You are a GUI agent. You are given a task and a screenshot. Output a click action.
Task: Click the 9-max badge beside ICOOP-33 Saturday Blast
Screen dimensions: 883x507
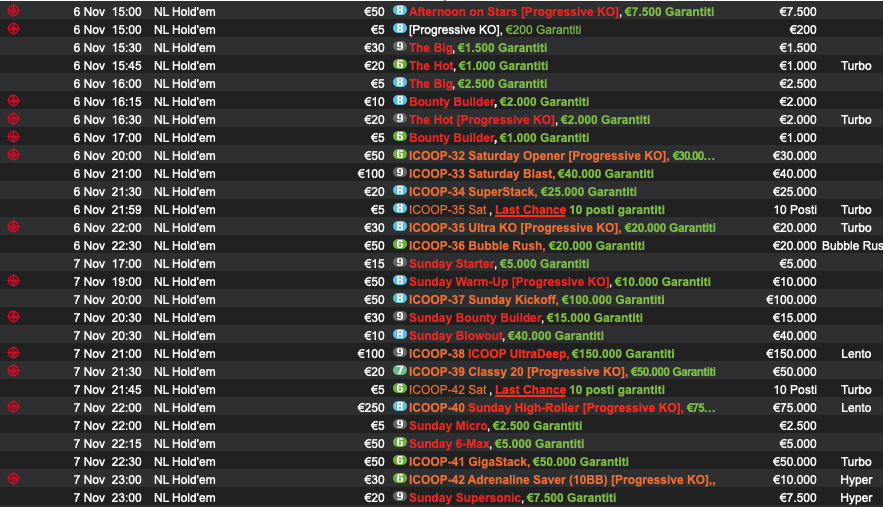tap(400, 173)
